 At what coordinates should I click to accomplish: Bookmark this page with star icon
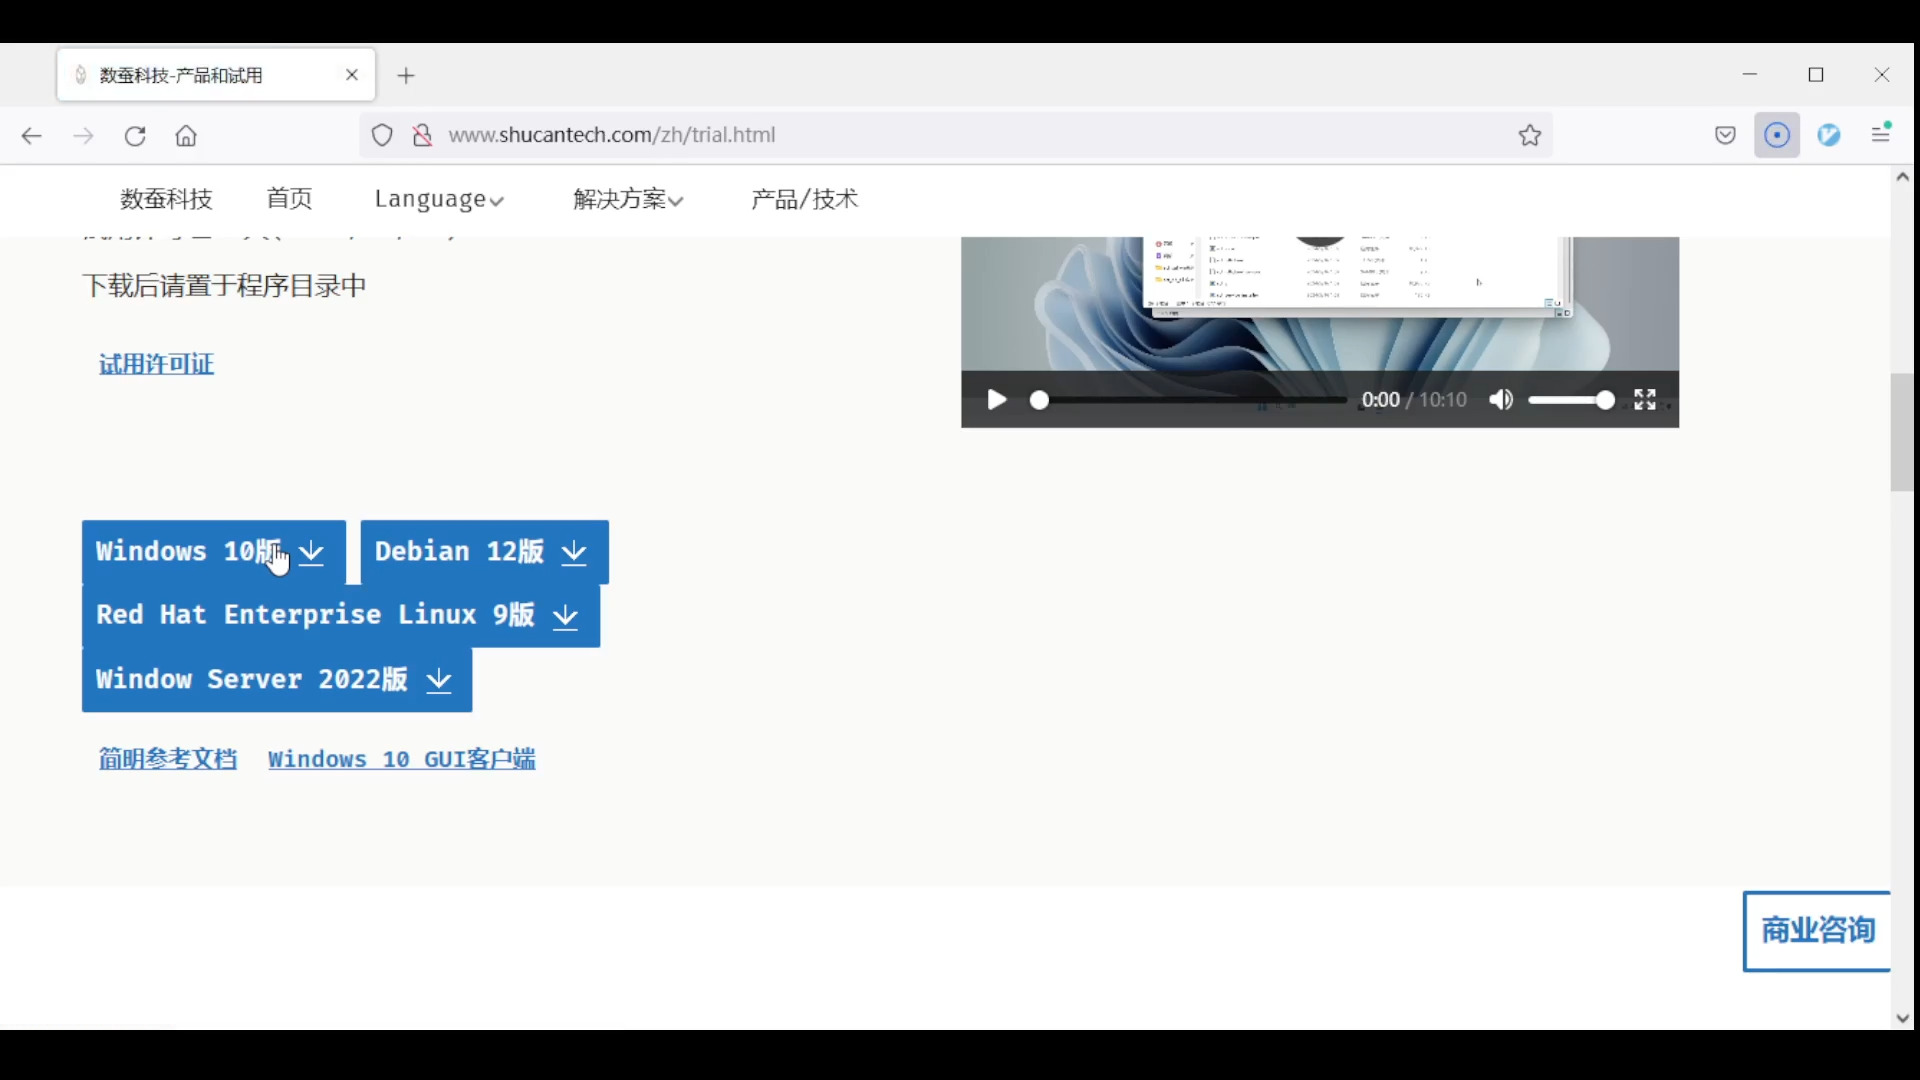point(1529,135)
